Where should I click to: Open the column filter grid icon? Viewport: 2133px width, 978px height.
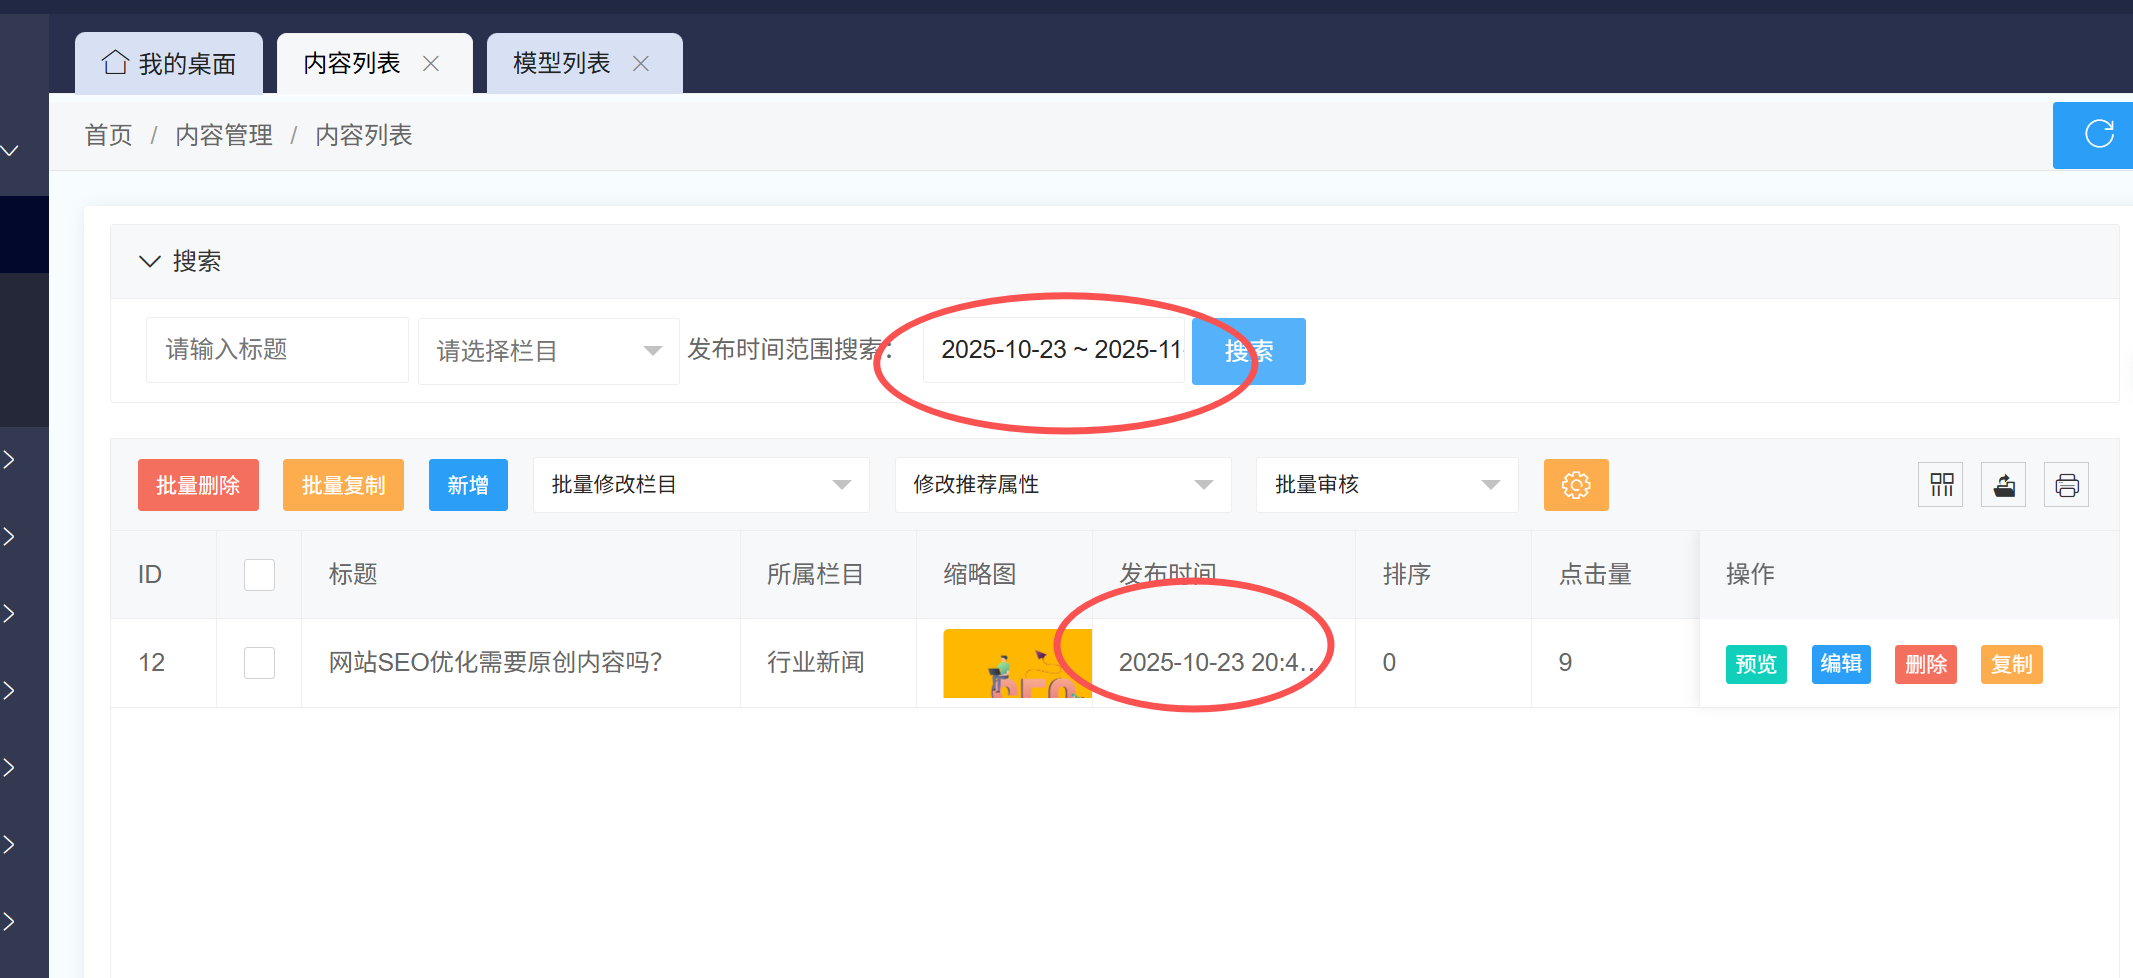(1941, 485)
